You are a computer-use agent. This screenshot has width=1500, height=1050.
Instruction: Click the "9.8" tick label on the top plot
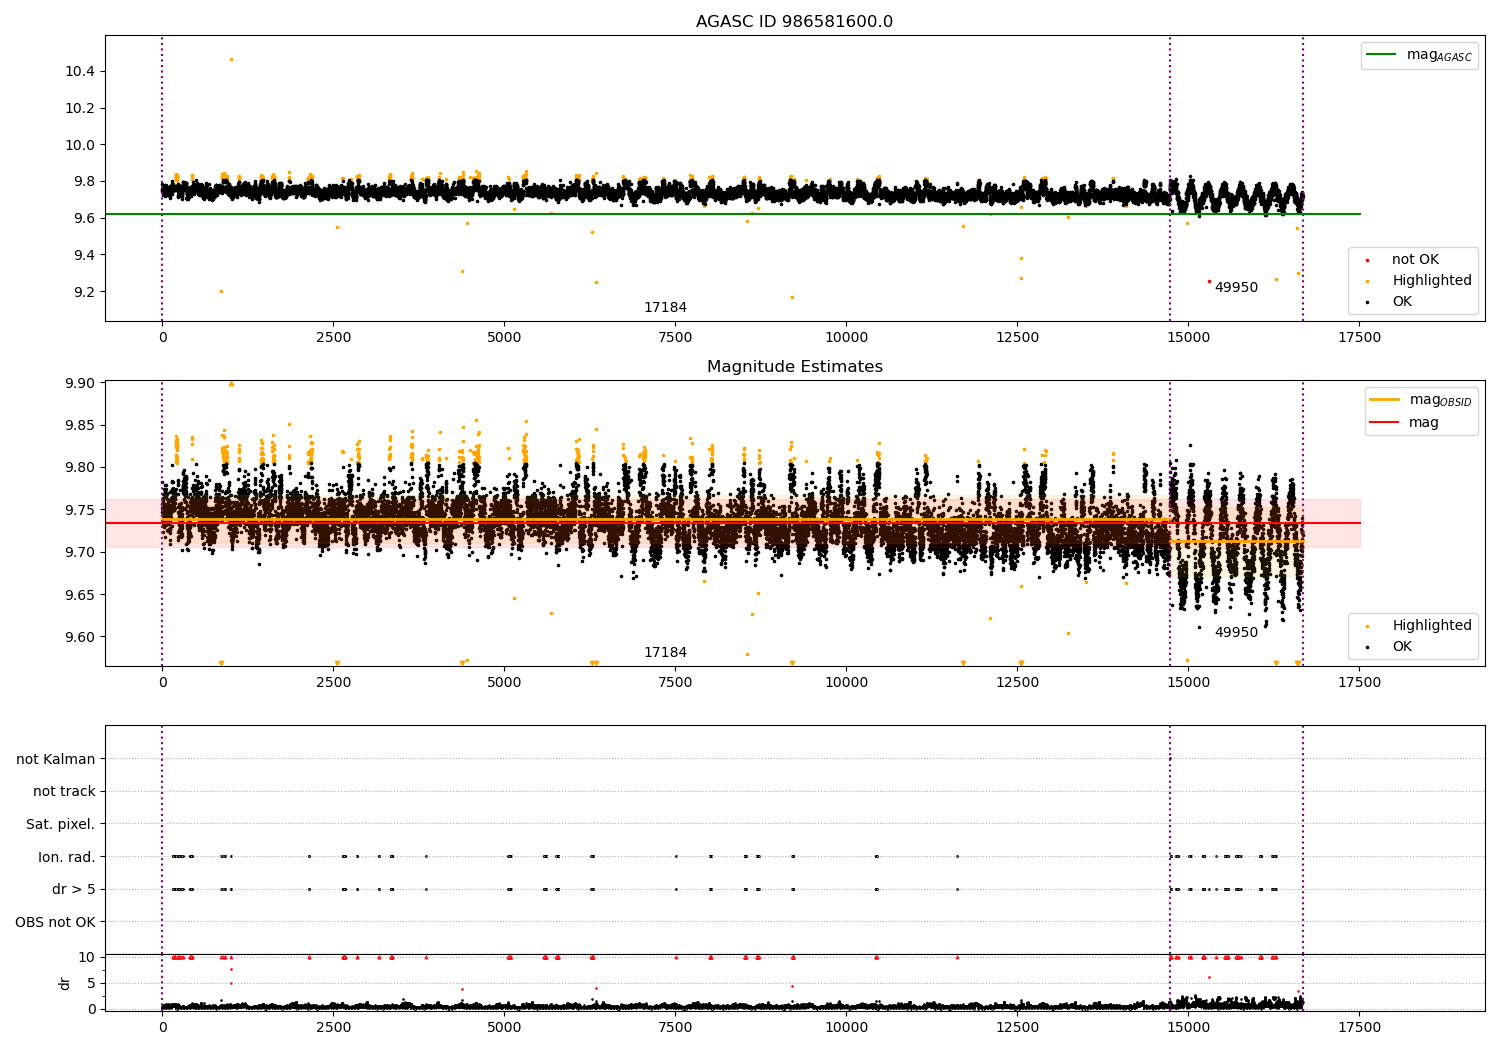84,182
